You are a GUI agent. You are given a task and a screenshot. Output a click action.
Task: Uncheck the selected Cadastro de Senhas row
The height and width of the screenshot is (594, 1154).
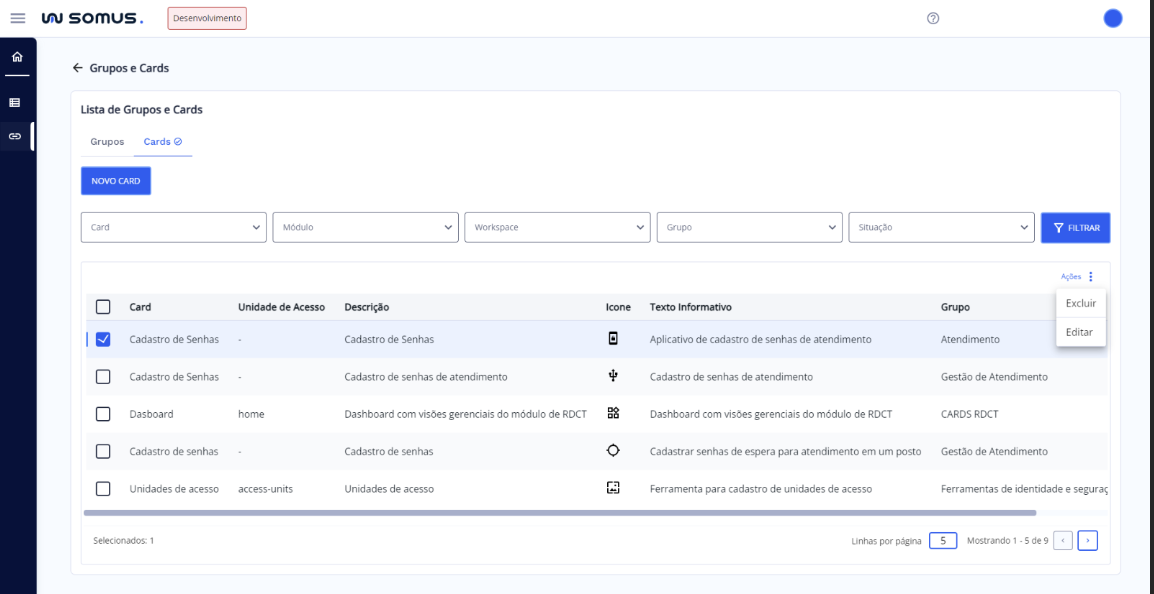103,339
